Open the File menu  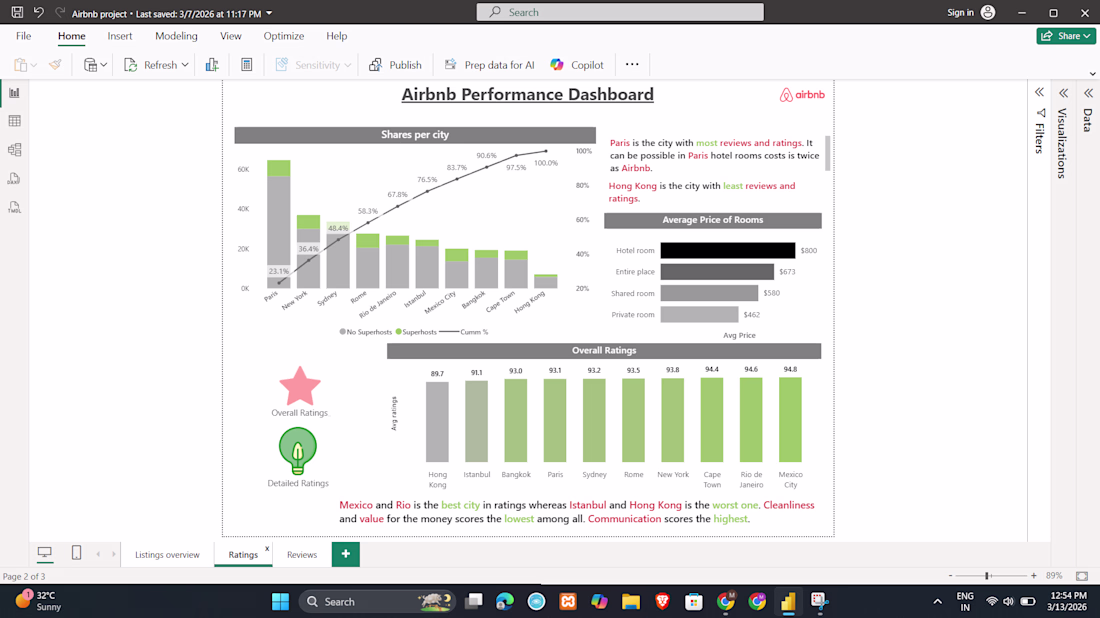tap(23, 36)
